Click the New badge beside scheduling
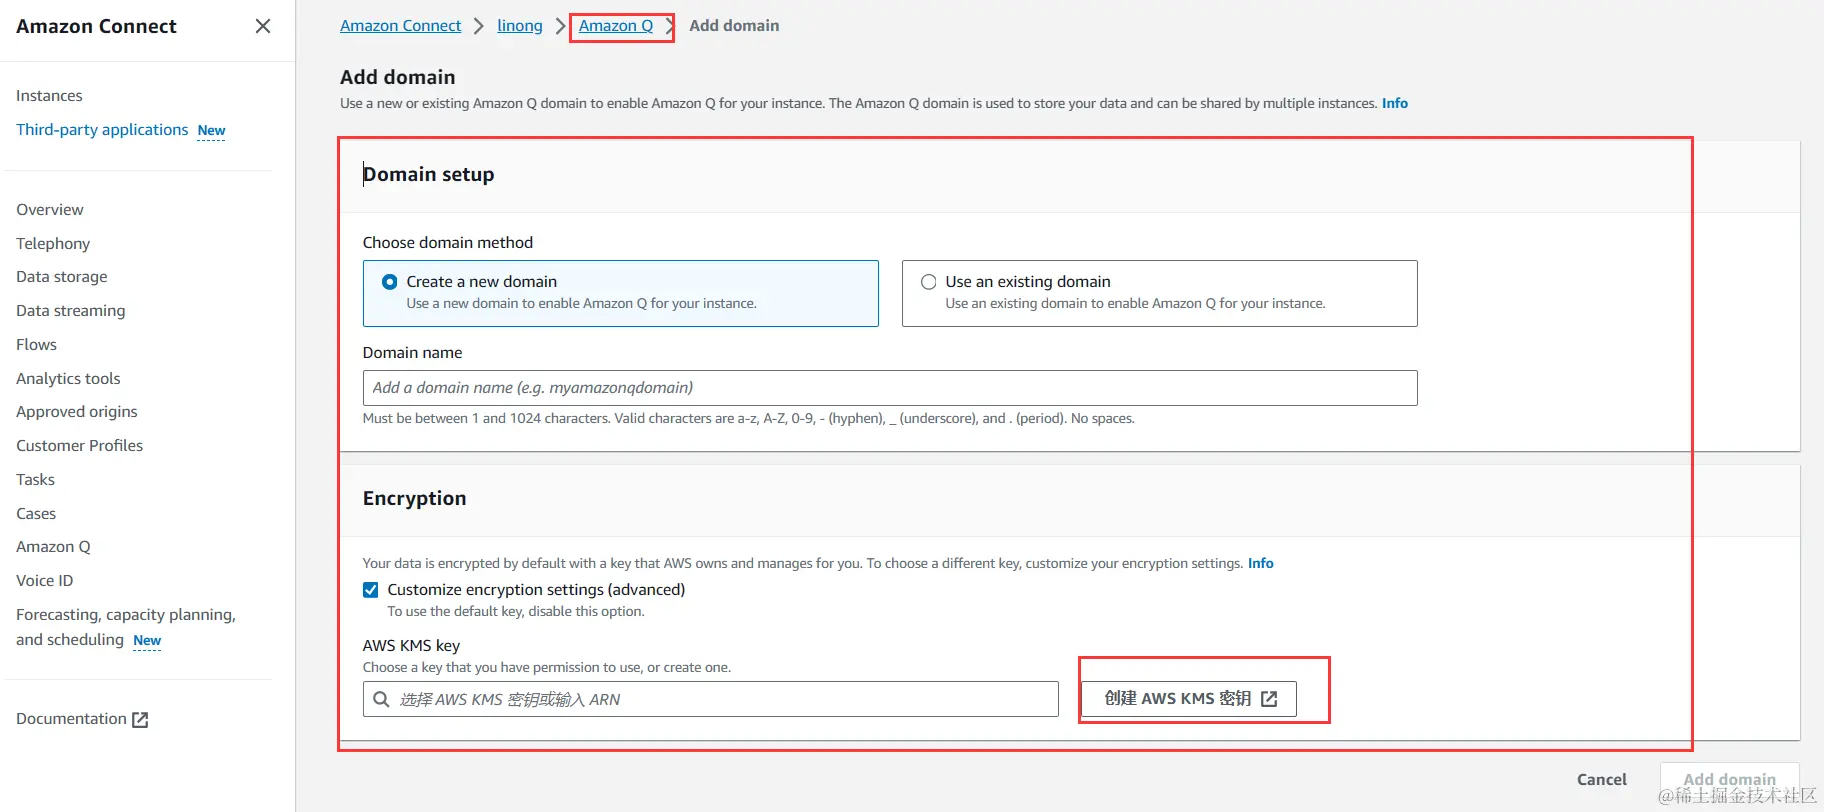1824x812 pixels. 147,641
